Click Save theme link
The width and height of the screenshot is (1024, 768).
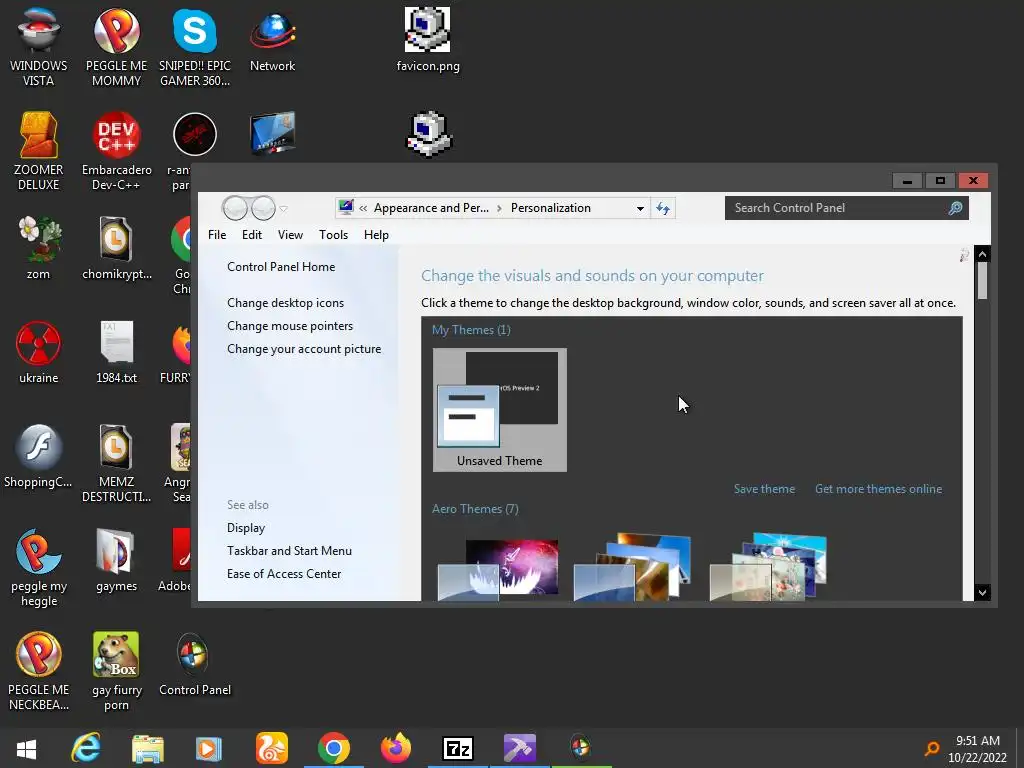[764, 489]
